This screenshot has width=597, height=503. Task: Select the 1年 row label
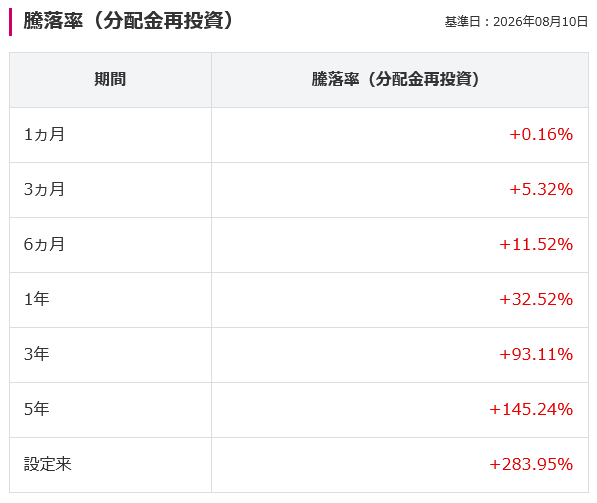[37, 299]
